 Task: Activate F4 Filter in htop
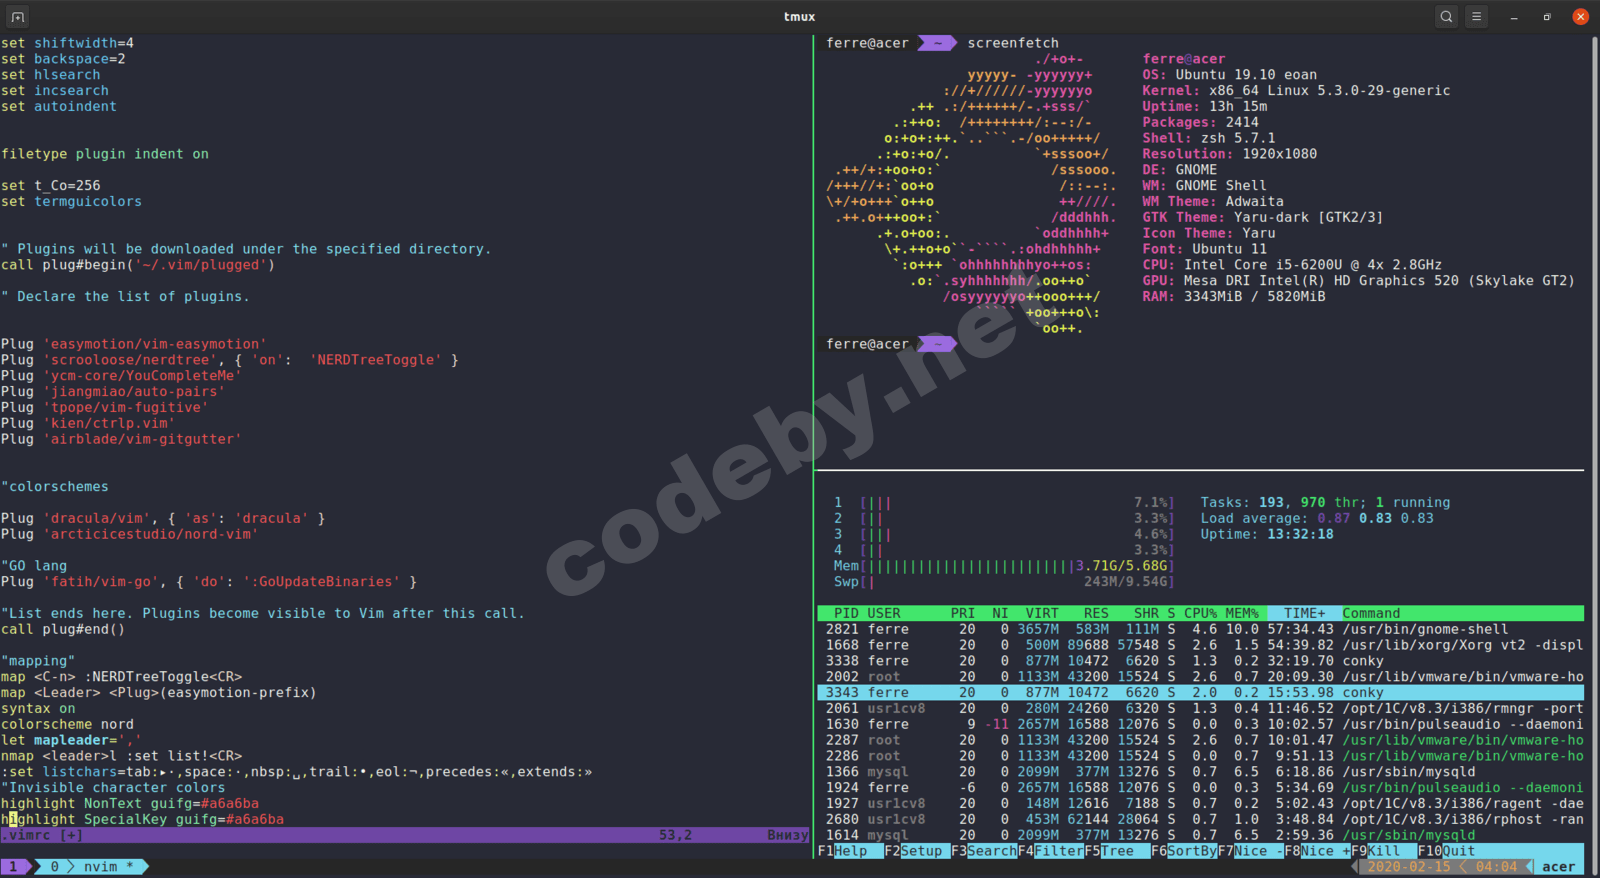(x=1052, y=851)
